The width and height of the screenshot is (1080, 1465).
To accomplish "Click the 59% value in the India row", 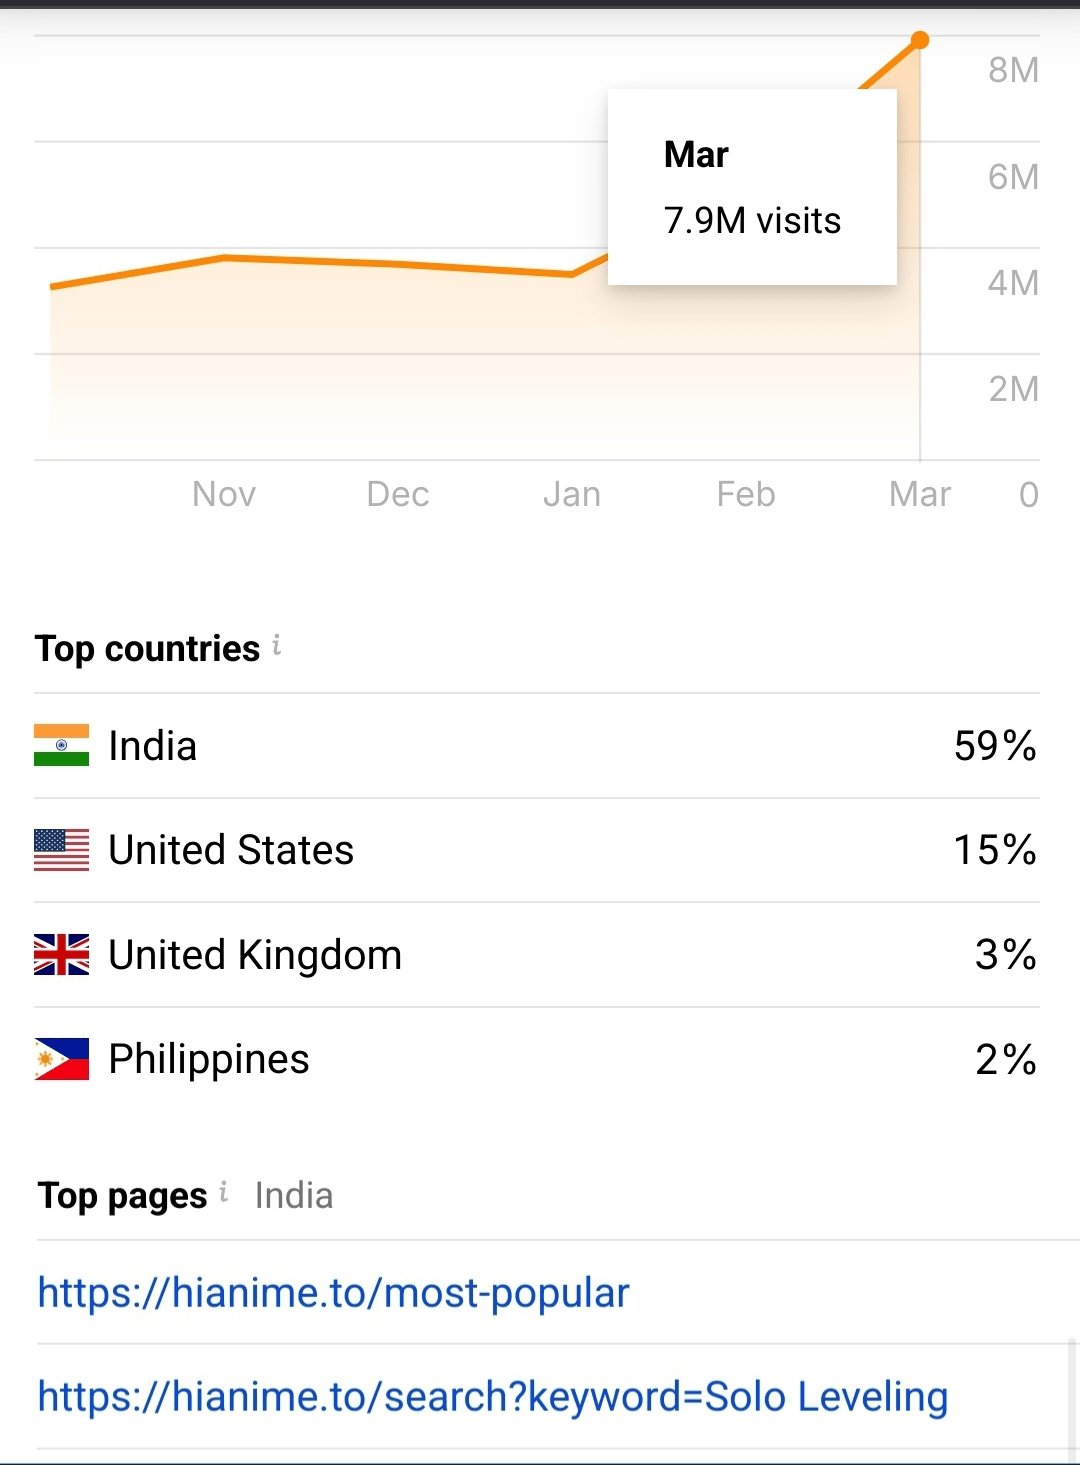I will 994,746.
